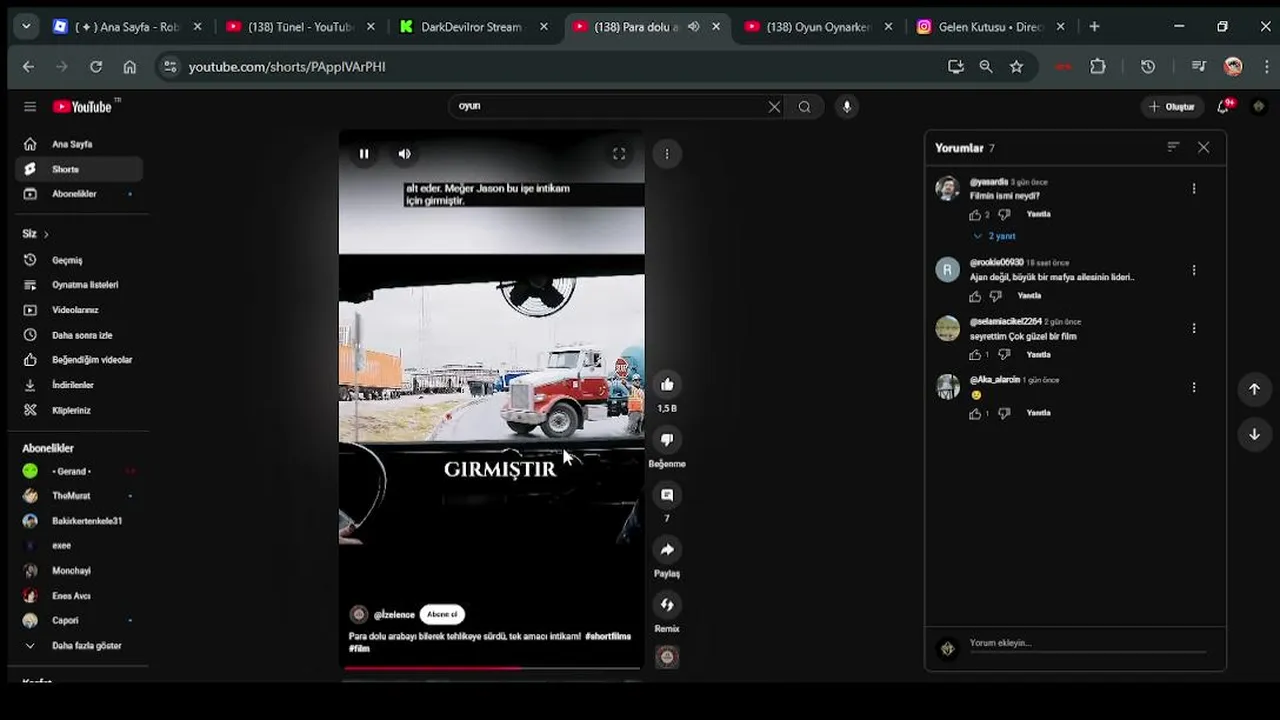
Task: Open a new browser tab
Action: 1094,27
